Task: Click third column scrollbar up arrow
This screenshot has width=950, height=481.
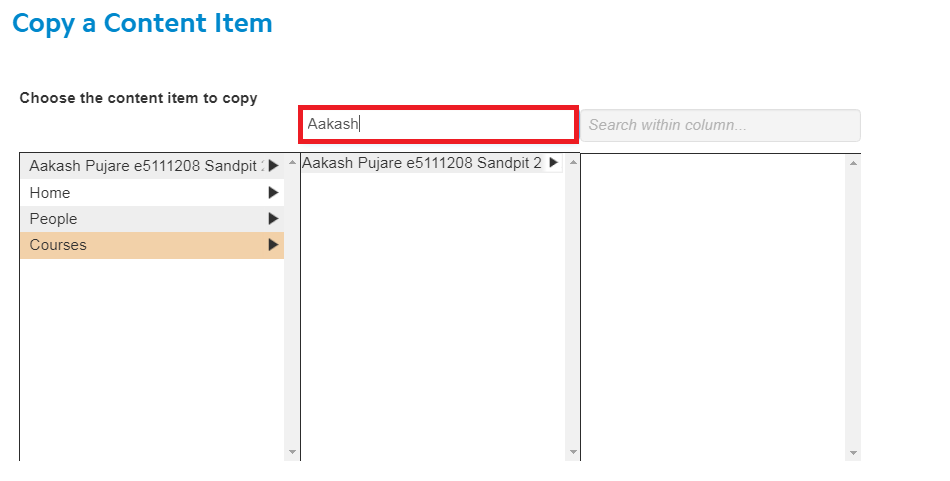Action: pyautogui.click(x=854, y=162)
